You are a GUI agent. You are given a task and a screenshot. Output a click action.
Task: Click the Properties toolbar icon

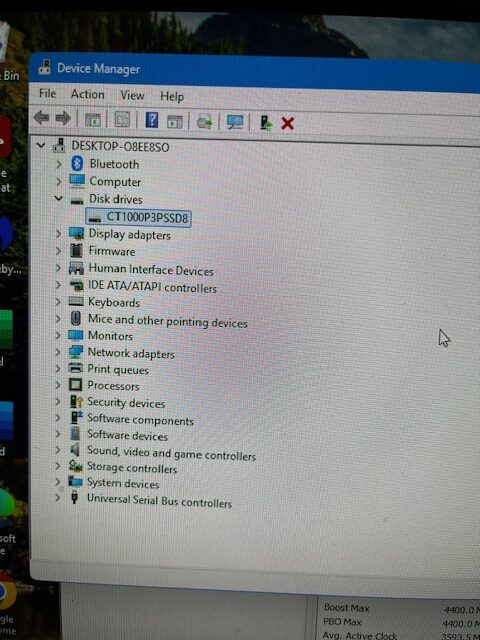[122, 120]
